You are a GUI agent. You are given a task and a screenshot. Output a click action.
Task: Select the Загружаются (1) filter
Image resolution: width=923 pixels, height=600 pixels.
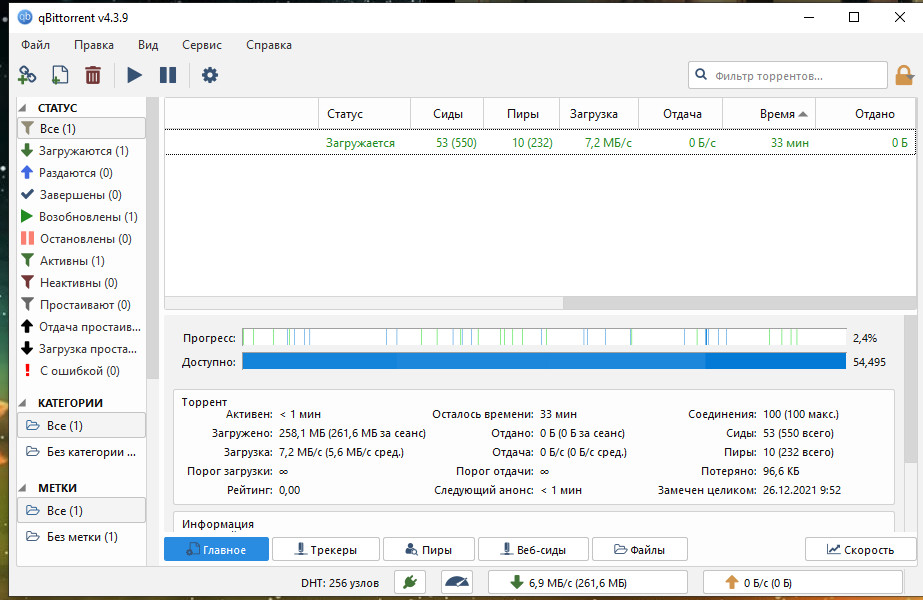tap(82, 151)
